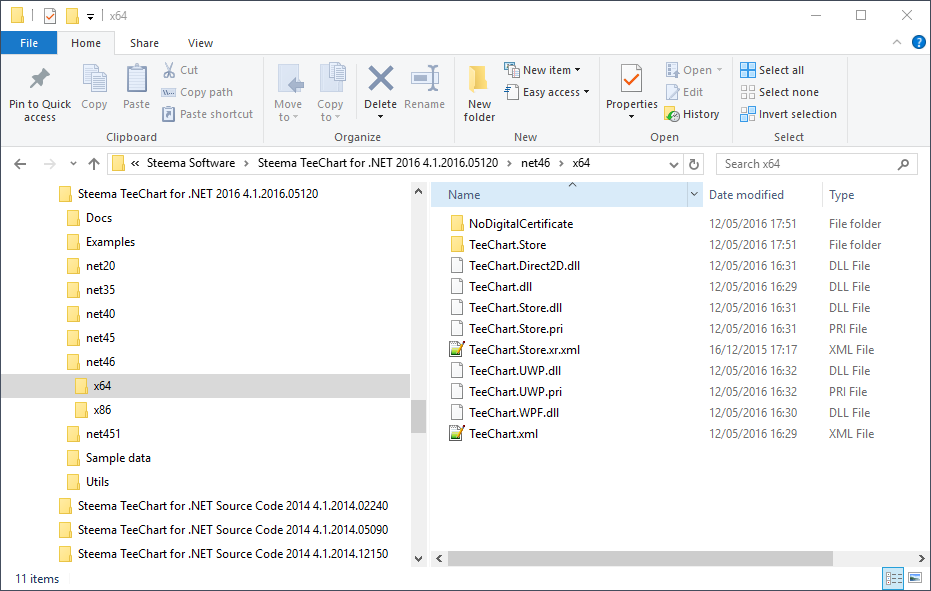This screenshot has height=591, width=931.
Task: Click the Edit ribbon button
Action: click(685, 92)
